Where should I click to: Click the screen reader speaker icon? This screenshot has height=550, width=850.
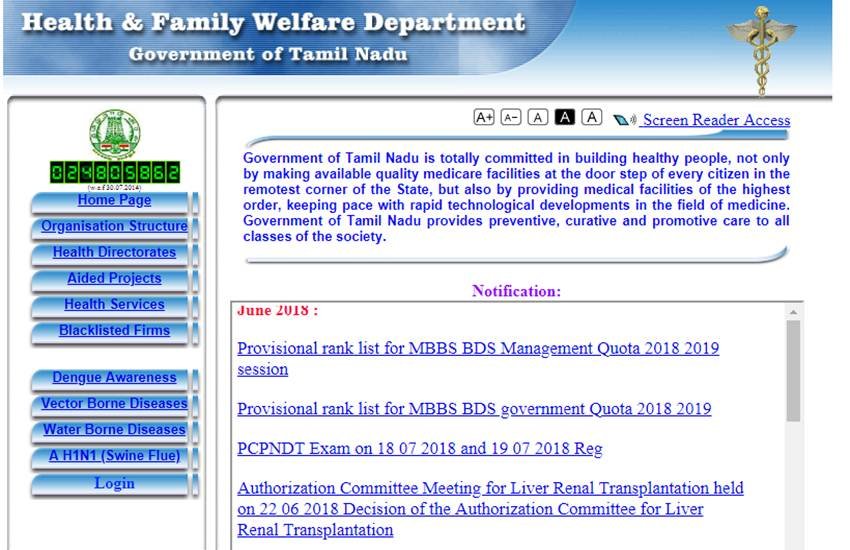625,120
